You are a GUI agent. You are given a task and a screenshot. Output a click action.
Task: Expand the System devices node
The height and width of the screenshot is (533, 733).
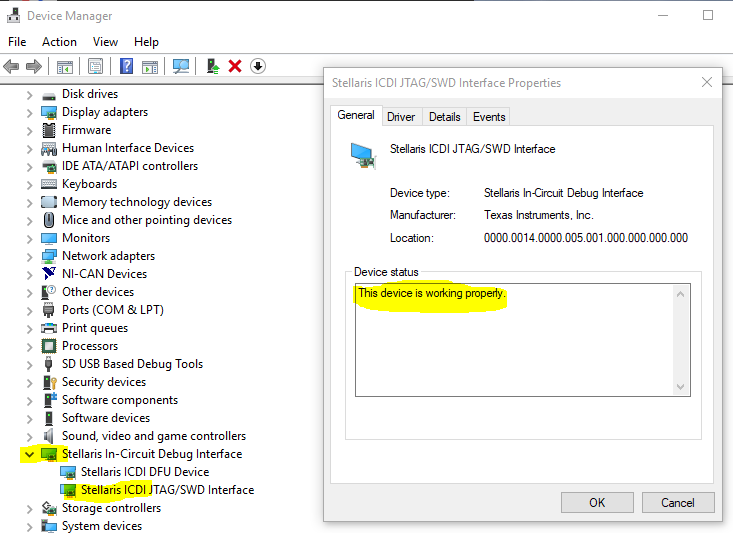(29, 527)
